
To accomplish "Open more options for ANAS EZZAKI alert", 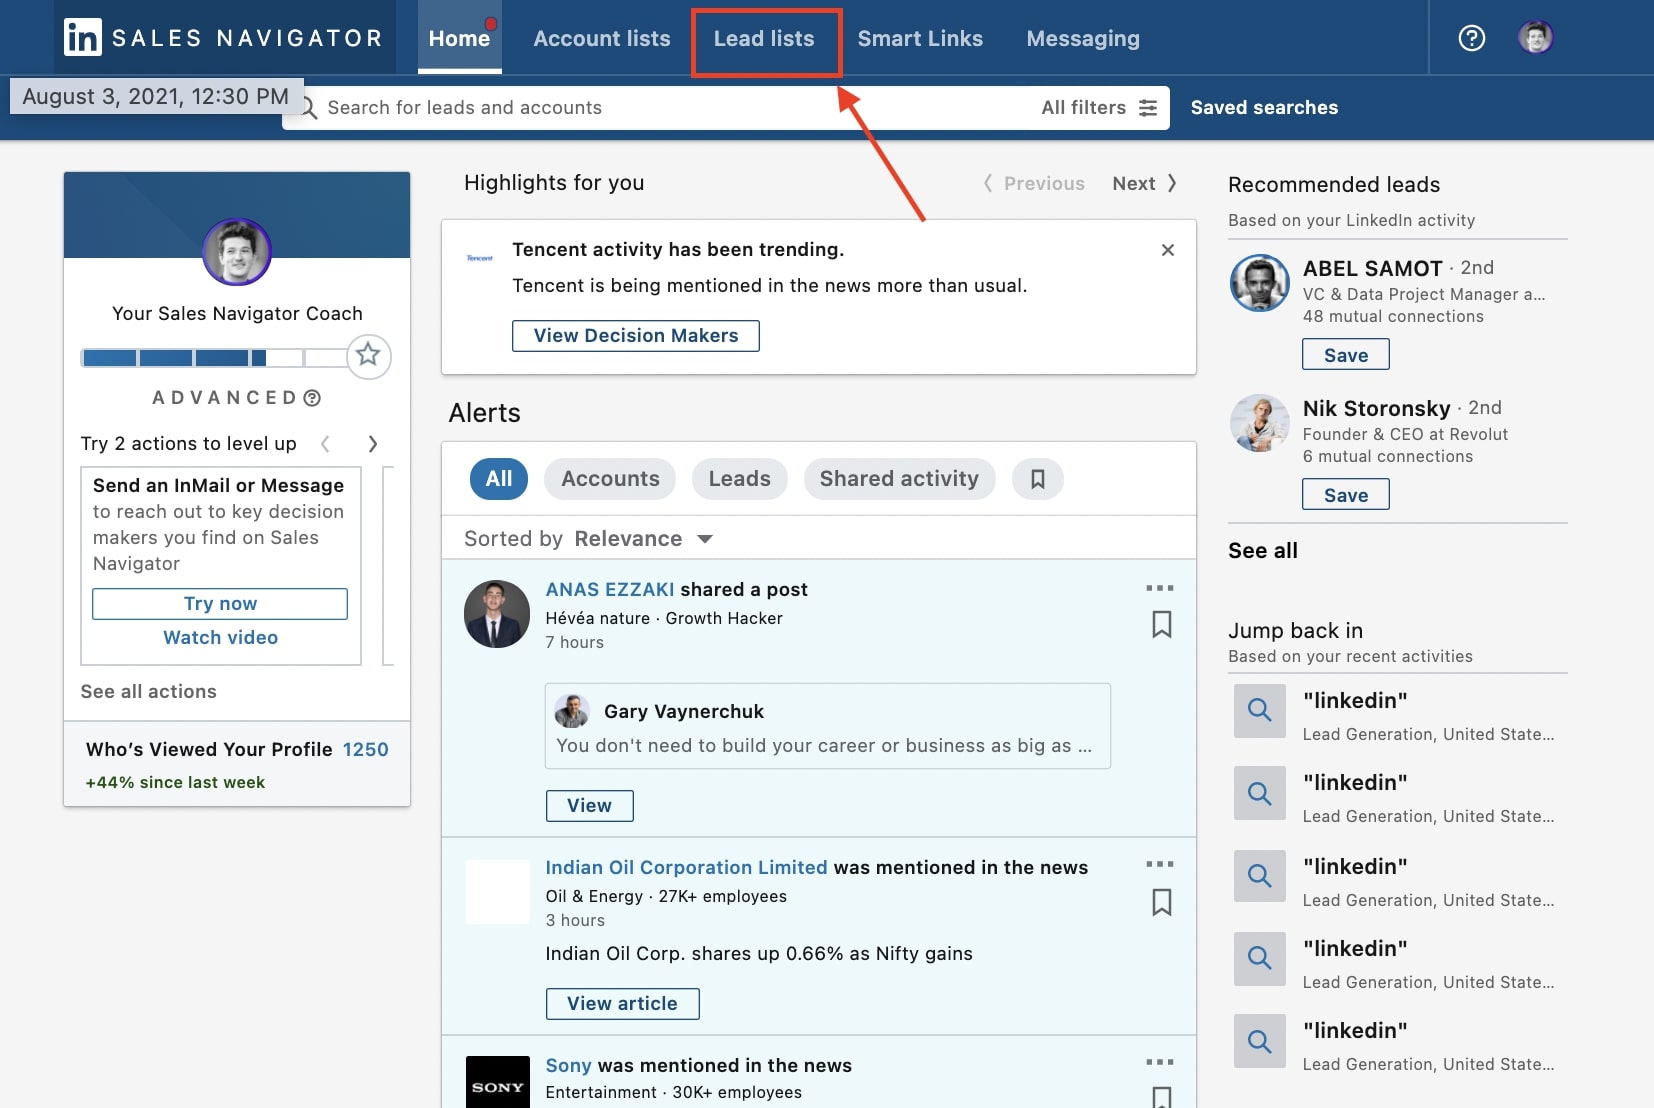I will (x=1159, y=588).
